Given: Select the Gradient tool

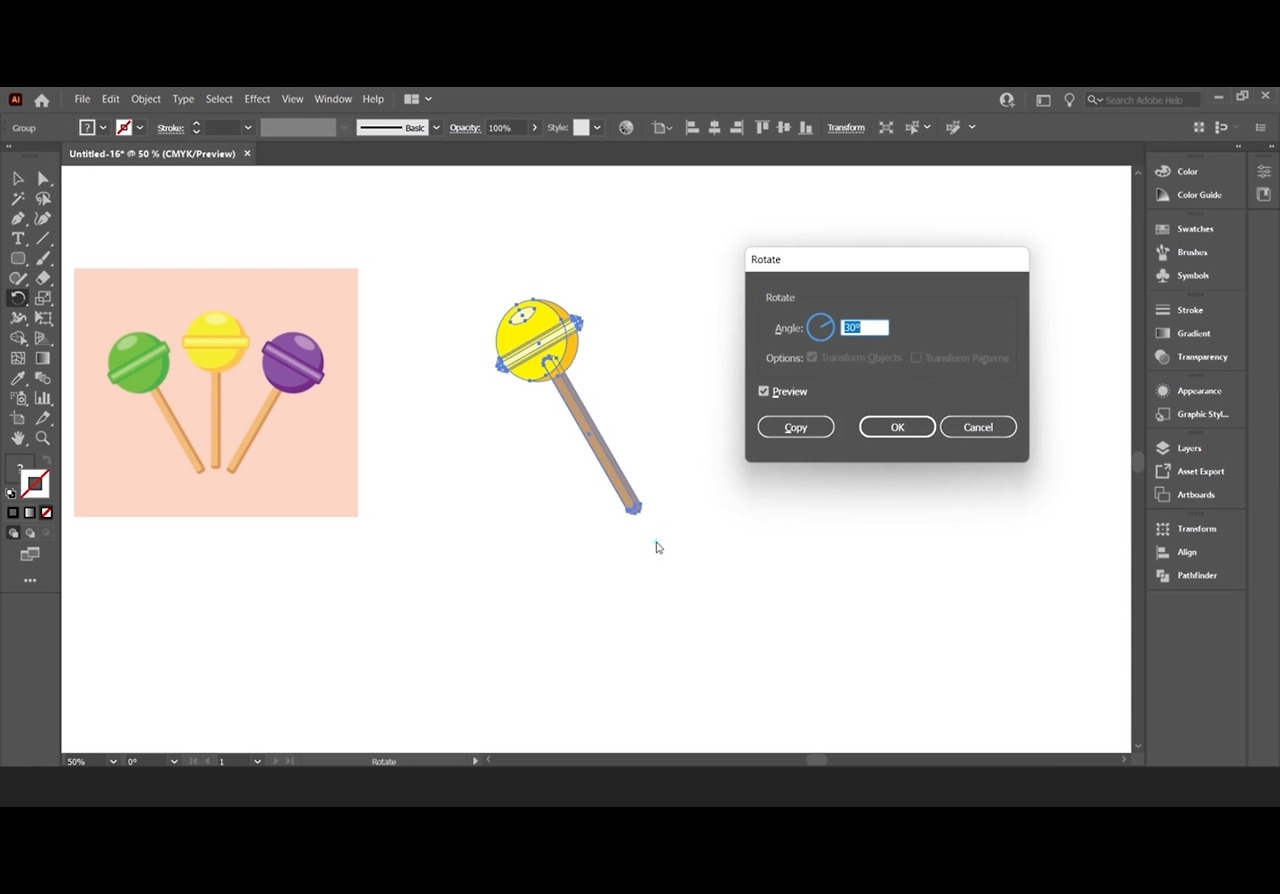Looking at the screenshot, I should click(x=43, y=358).
